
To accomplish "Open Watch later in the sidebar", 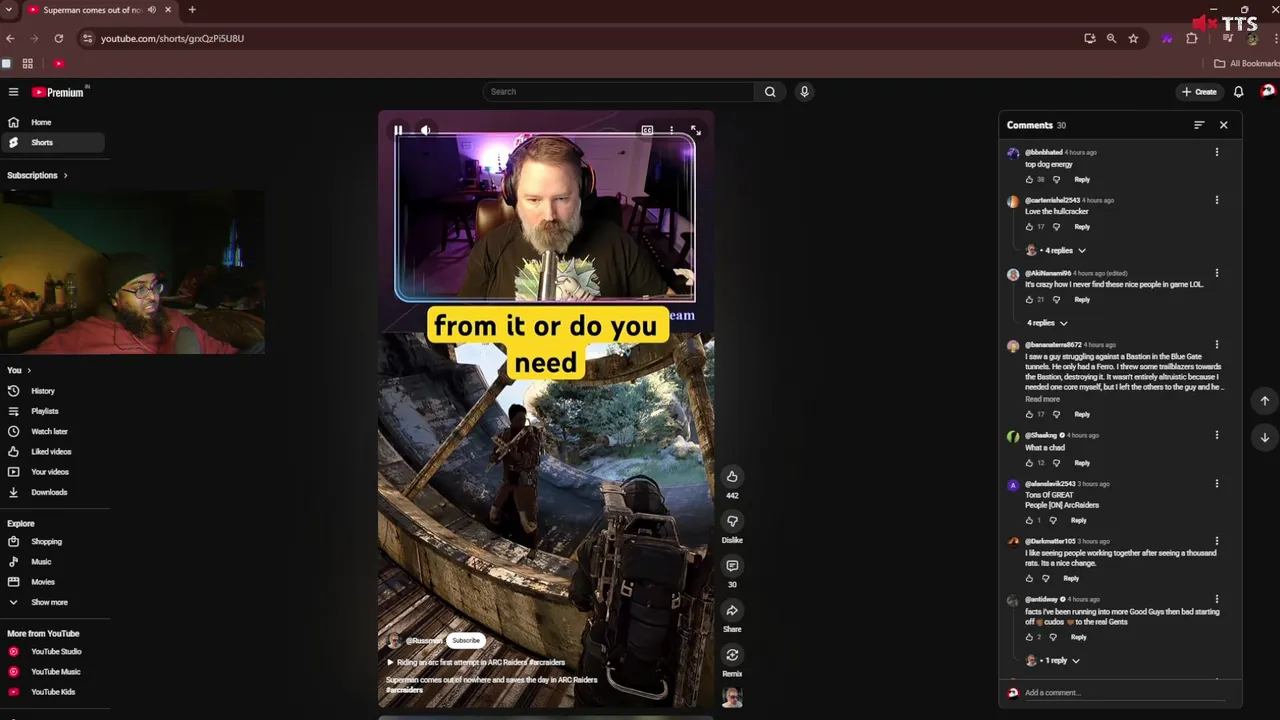I will point(53,431).
